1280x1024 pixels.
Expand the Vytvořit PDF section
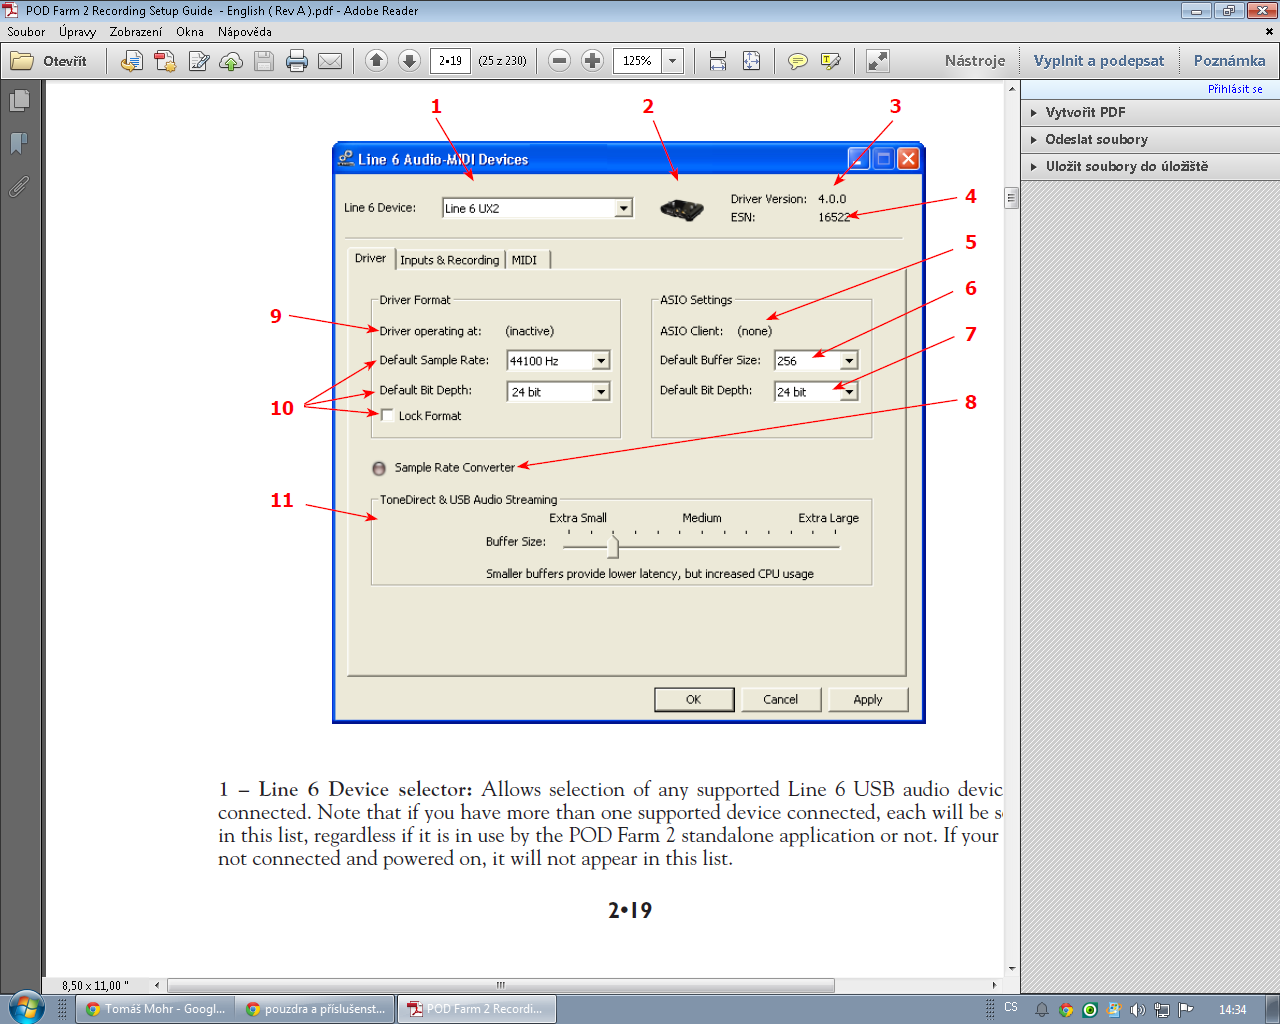[x=1150, y=112]
